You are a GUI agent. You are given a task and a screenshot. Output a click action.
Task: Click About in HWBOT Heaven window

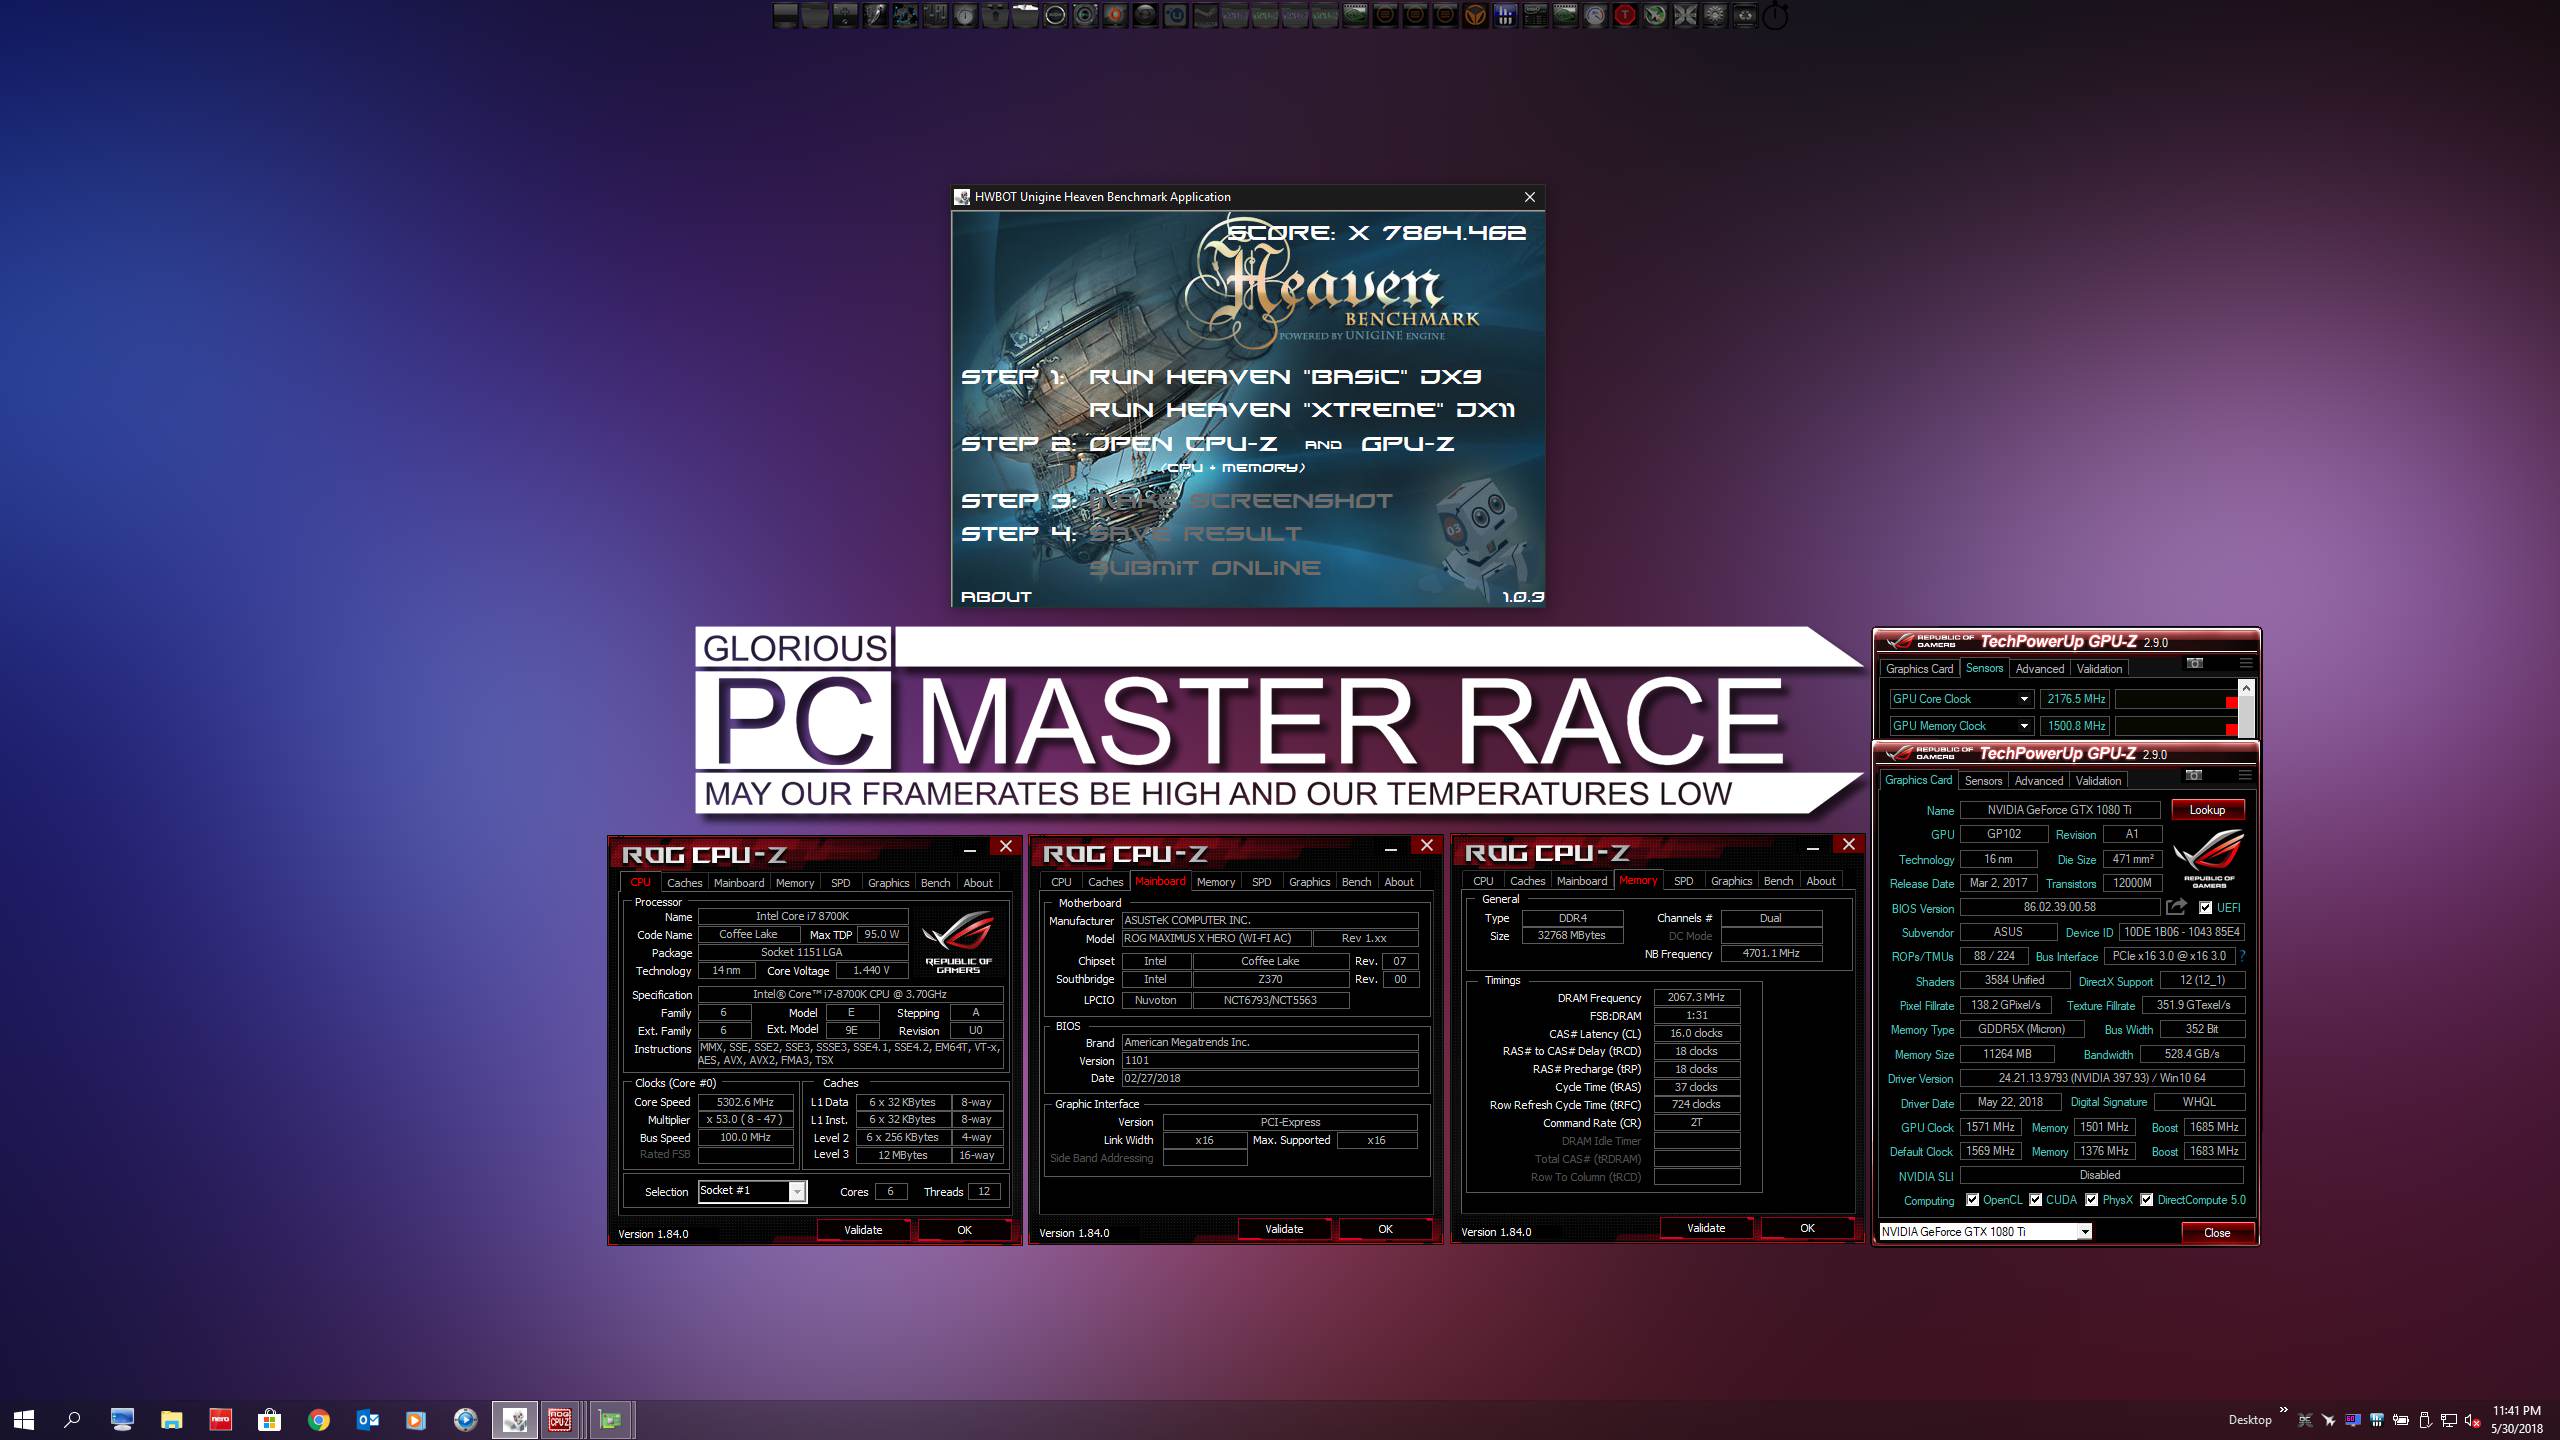coord(996,597)
